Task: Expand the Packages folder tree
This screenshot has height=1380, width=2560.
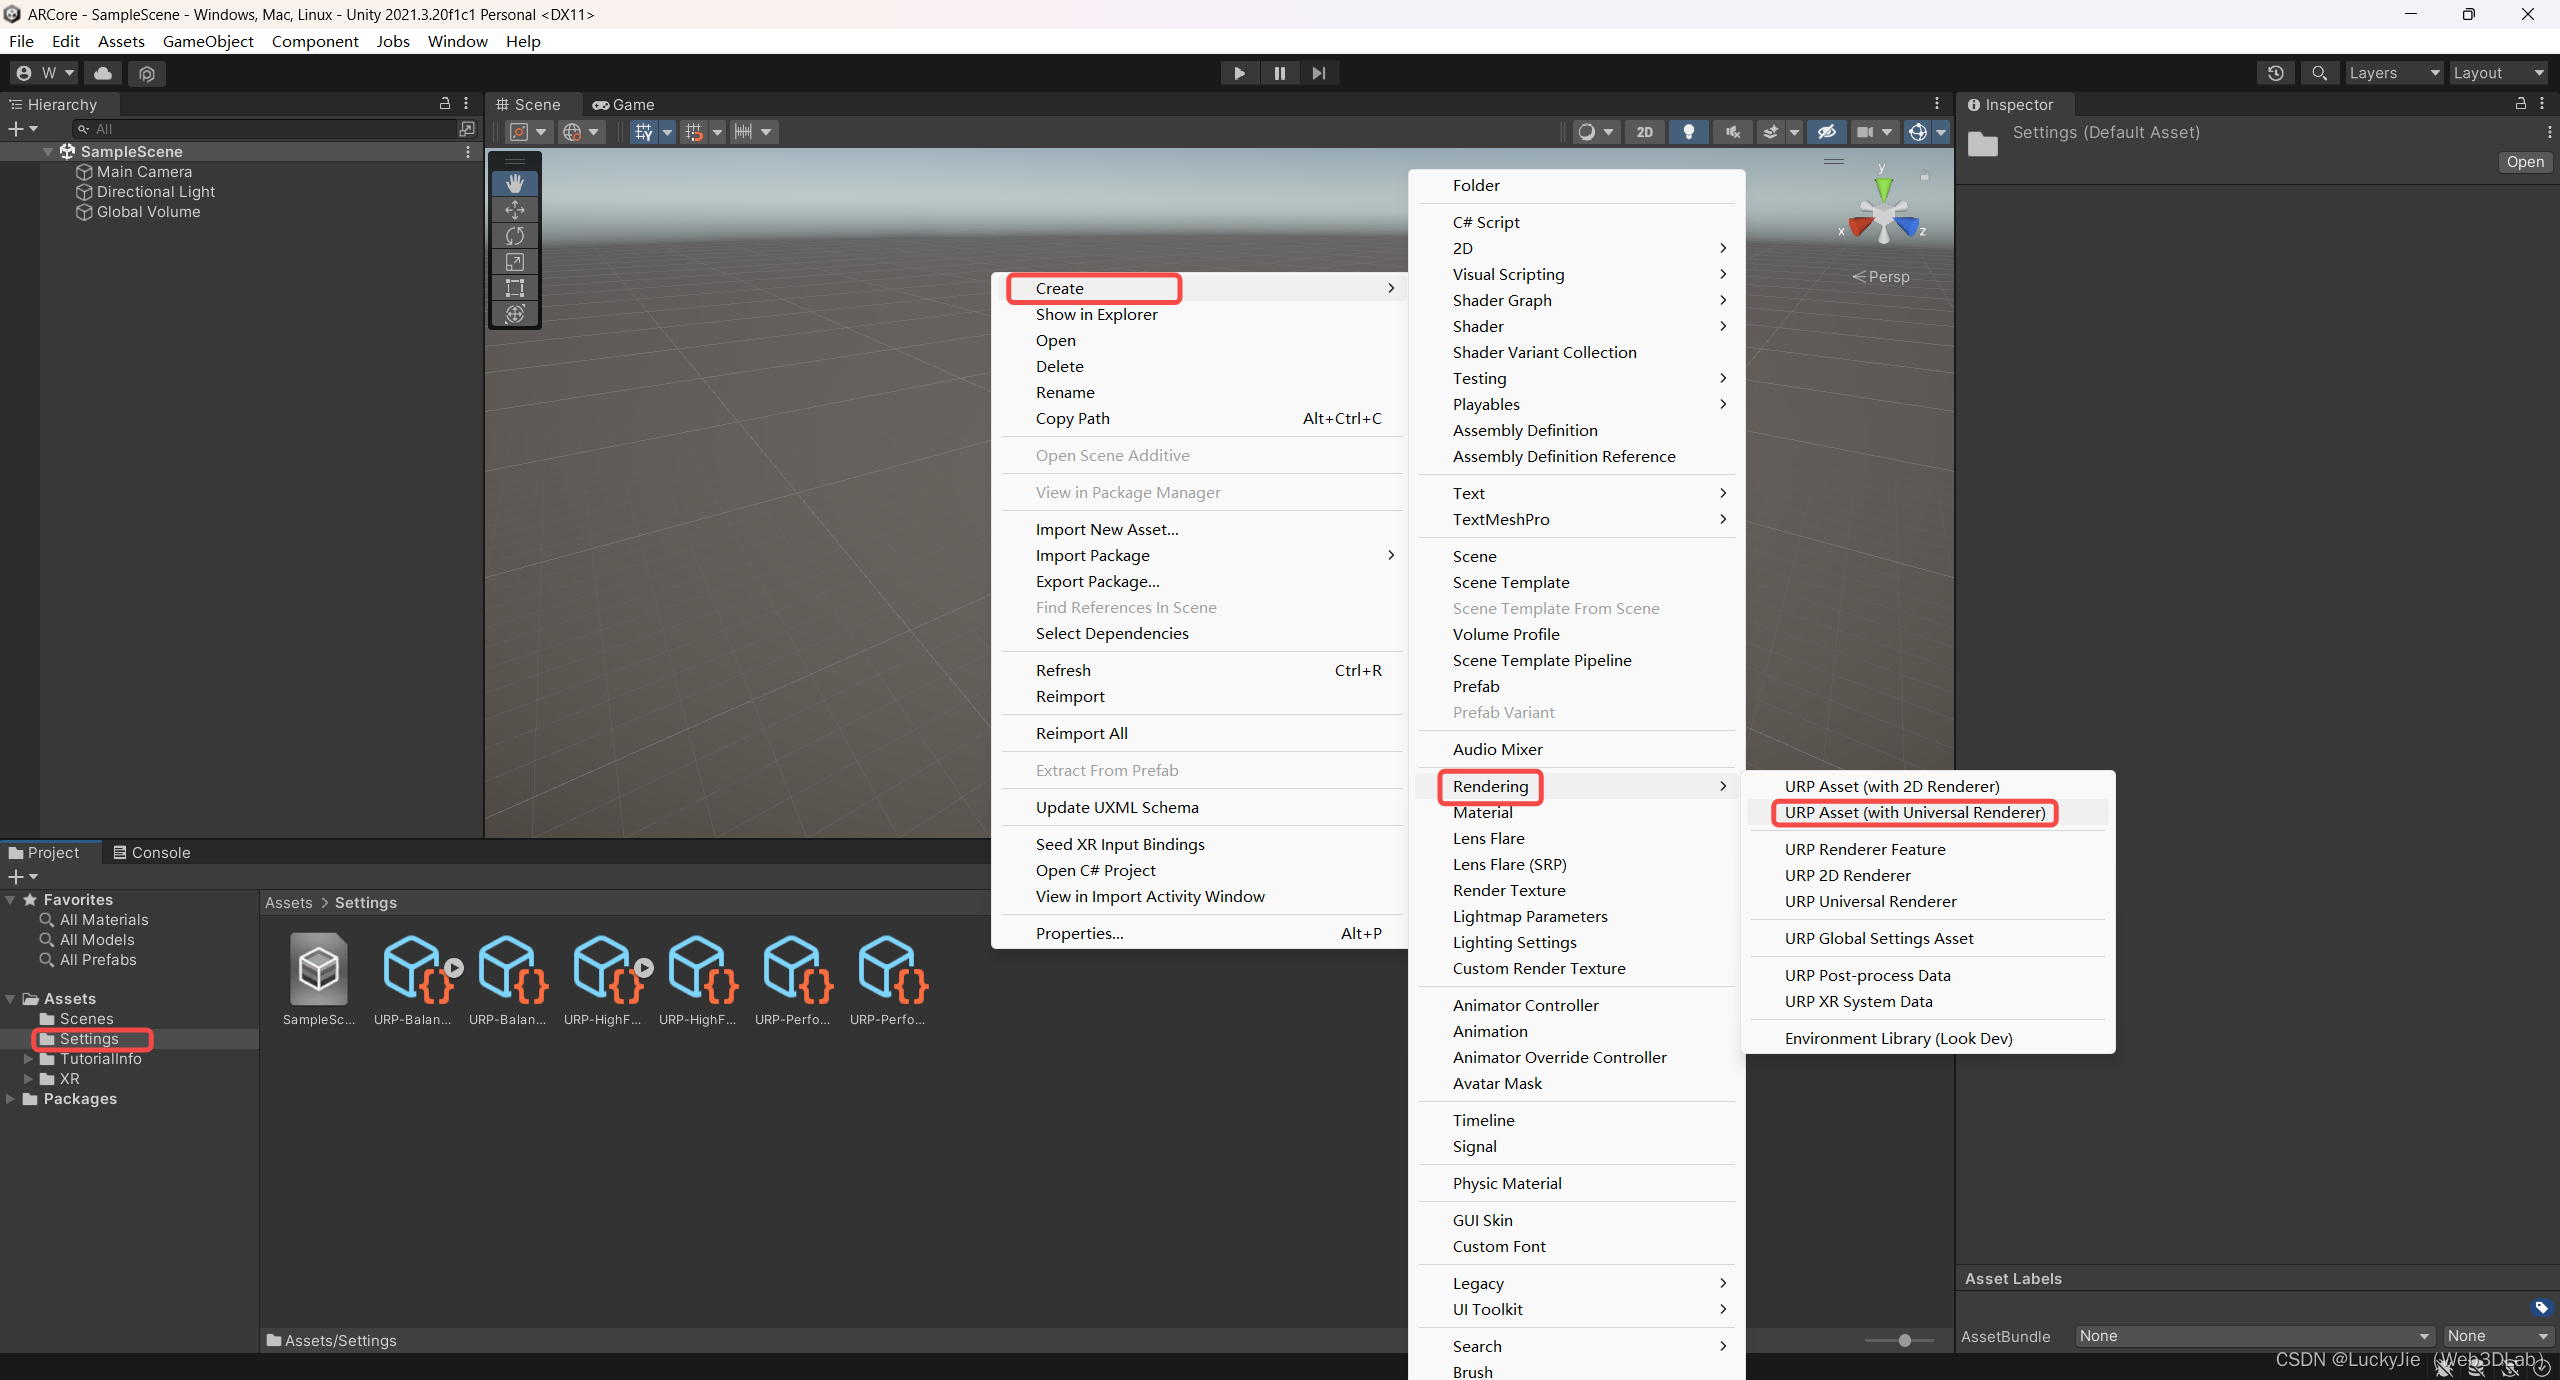Action: (11, 1099)
